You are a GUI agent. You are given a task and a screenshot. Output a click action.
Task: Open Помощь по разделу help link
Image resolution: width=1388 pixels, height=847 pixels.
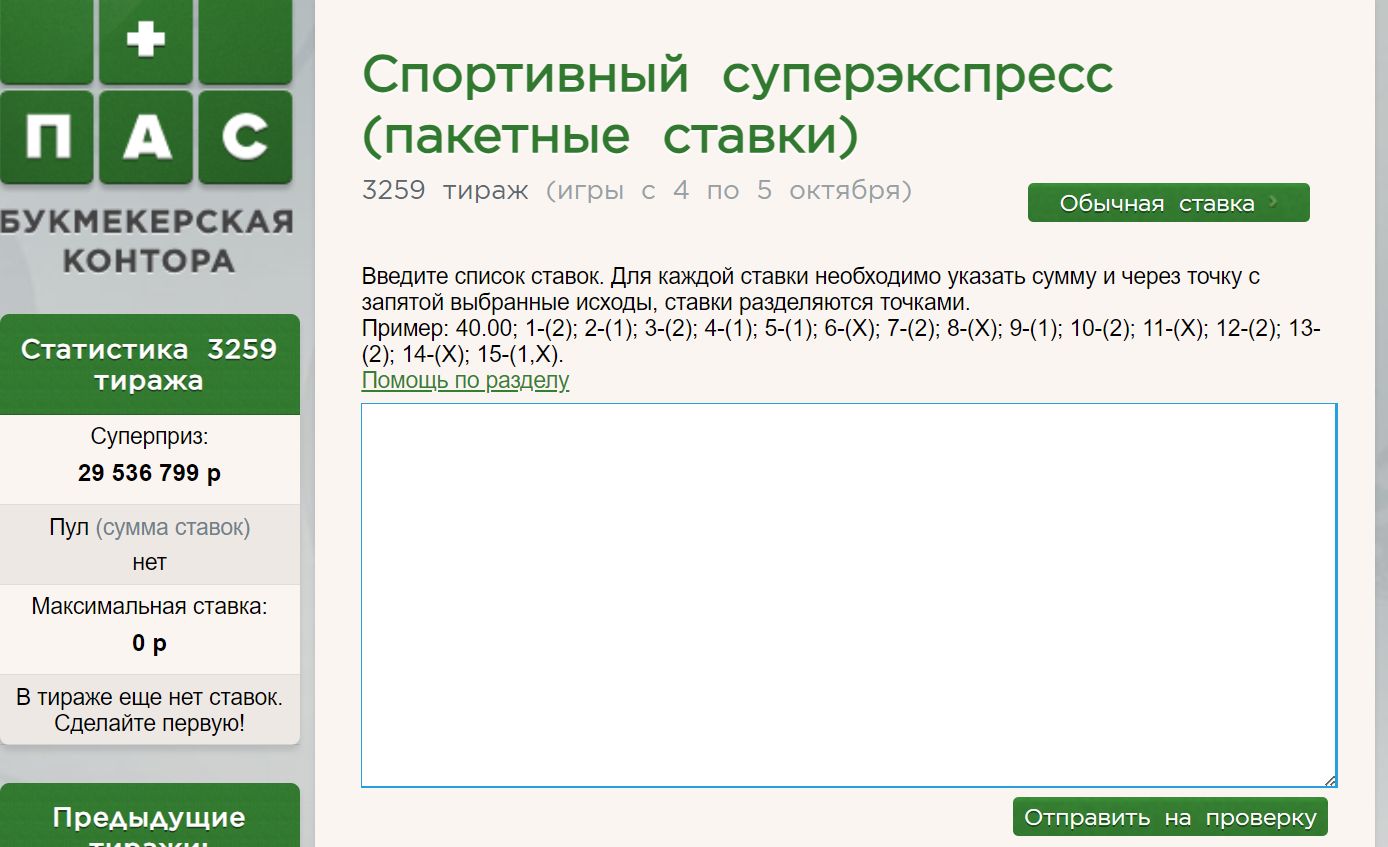465,380
